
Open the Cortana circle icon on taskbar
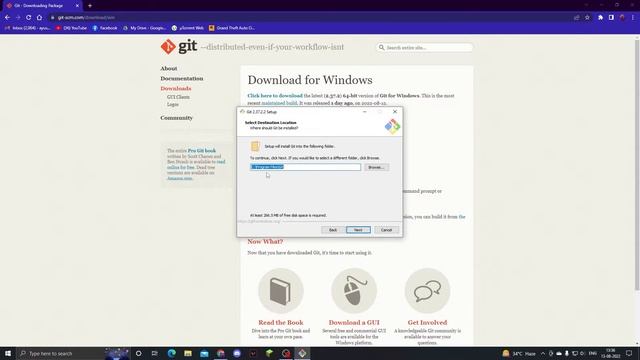coord(138,353)
